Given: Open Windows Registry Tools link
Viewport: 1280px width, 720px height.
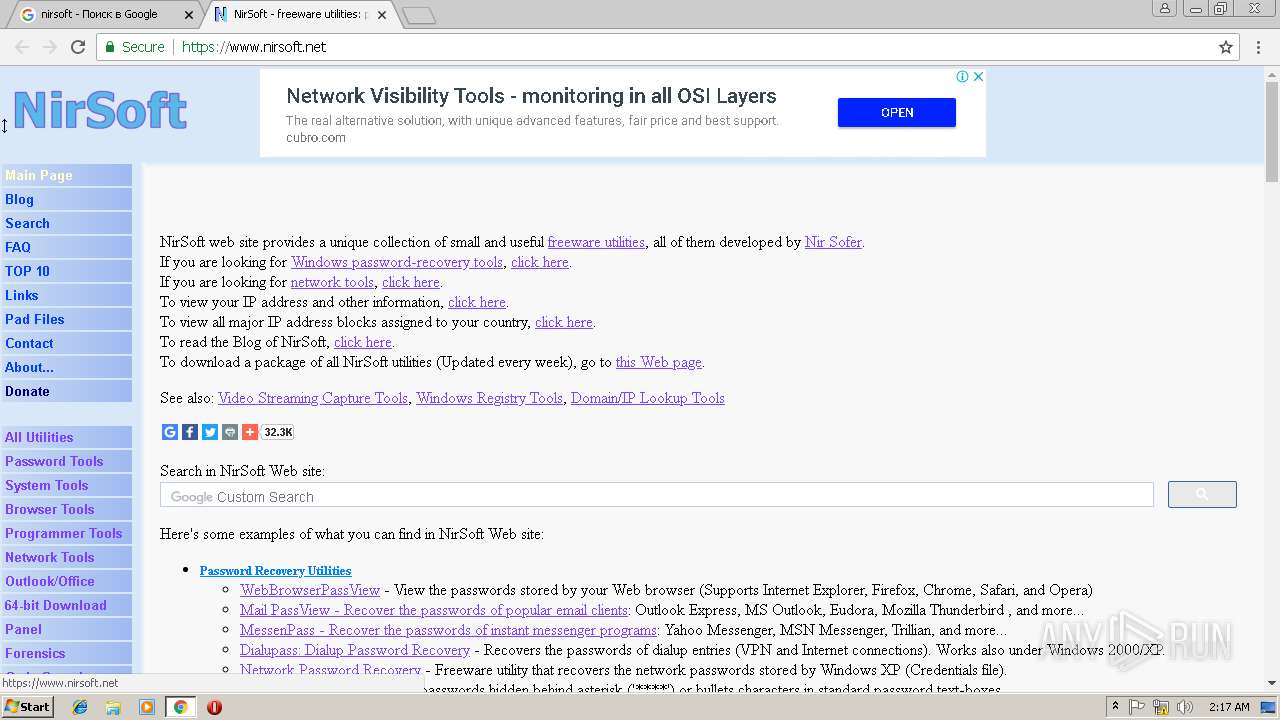Looking at the screenshot, I should point(490,398).
